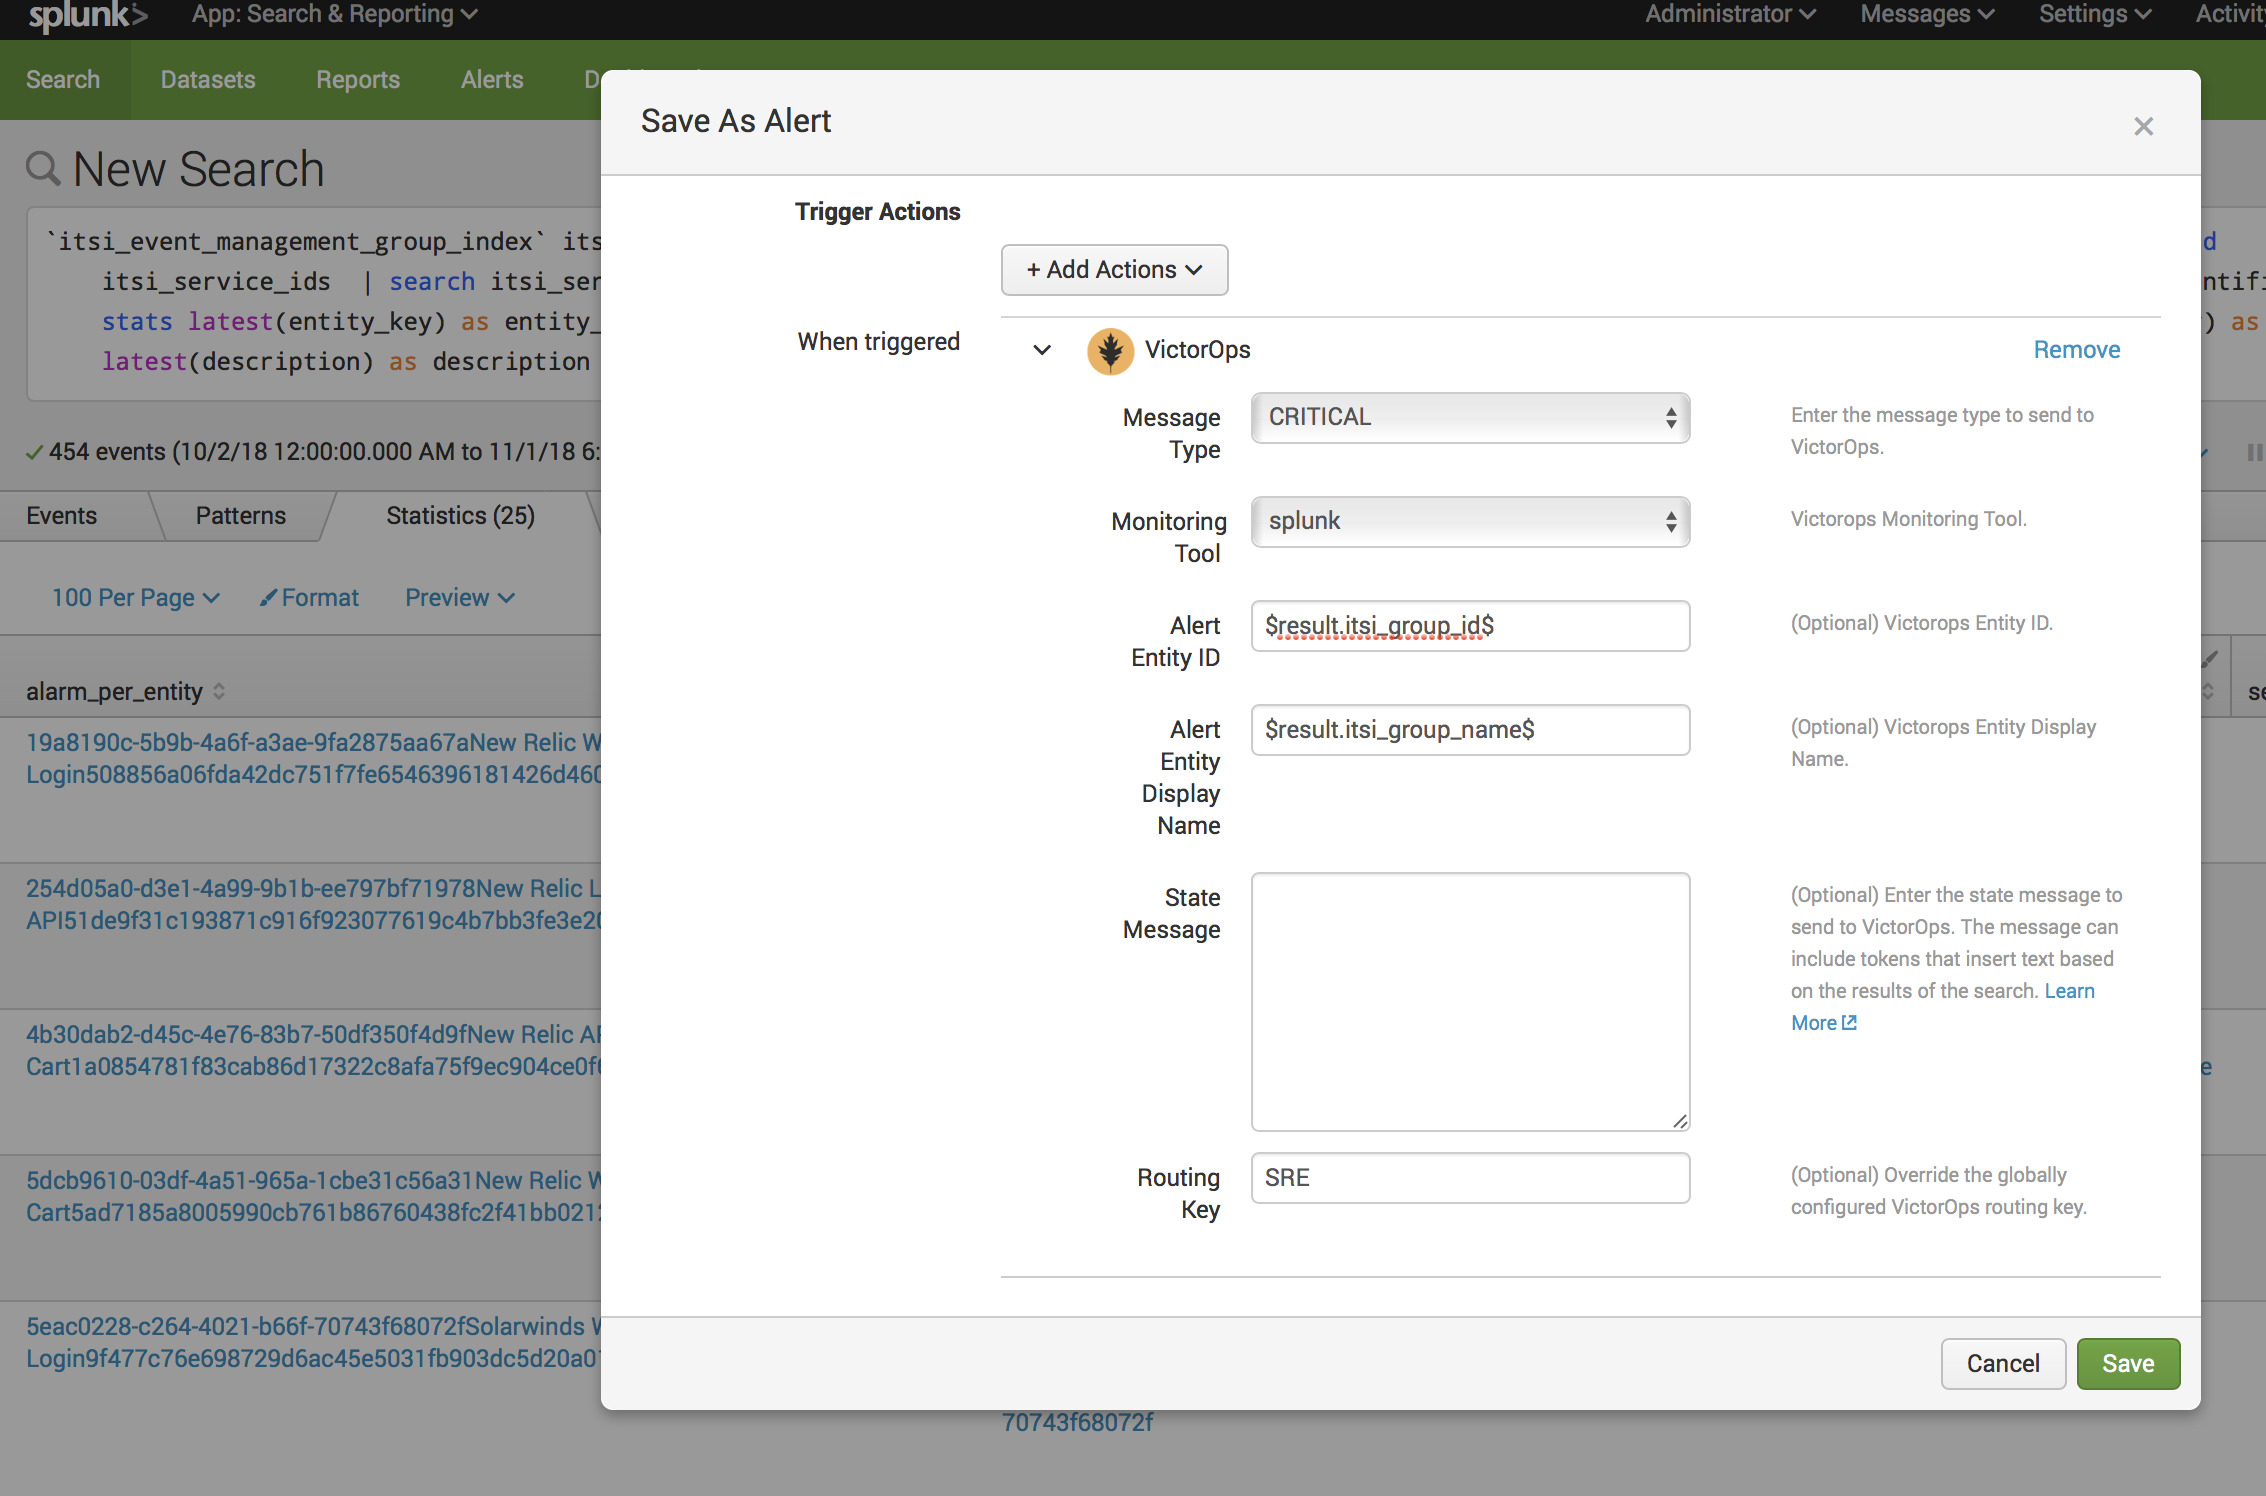Sort by alarm_per_entity column arrows

point(219,691)
